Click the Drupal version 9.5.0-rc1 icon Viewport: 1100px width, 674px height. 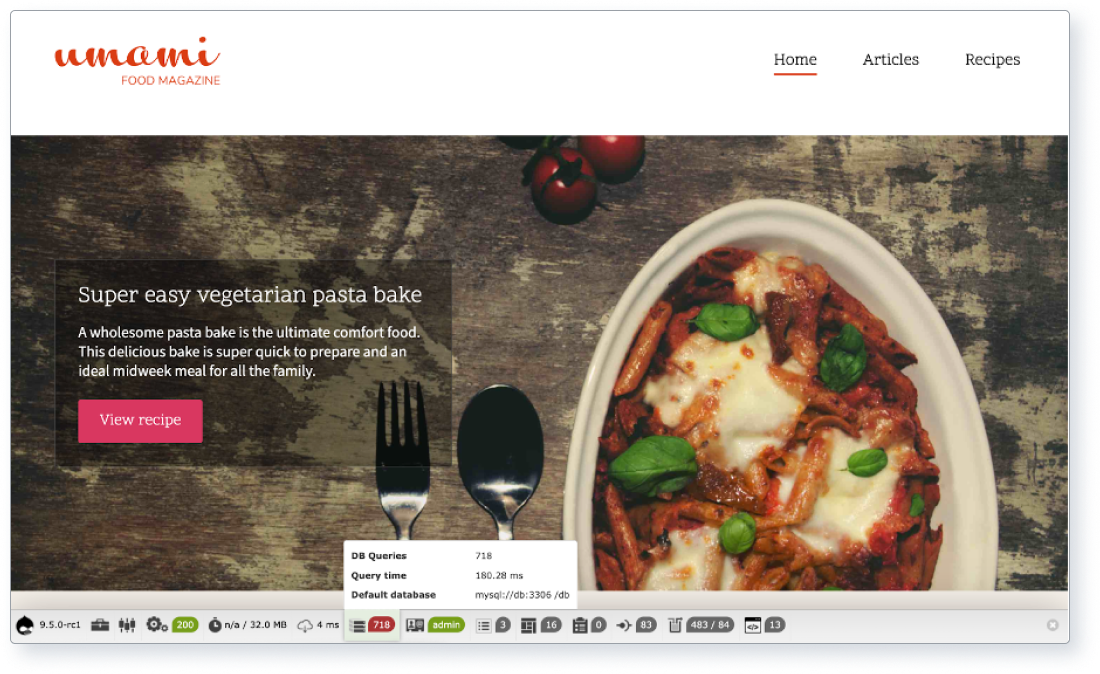pos(25,625)
